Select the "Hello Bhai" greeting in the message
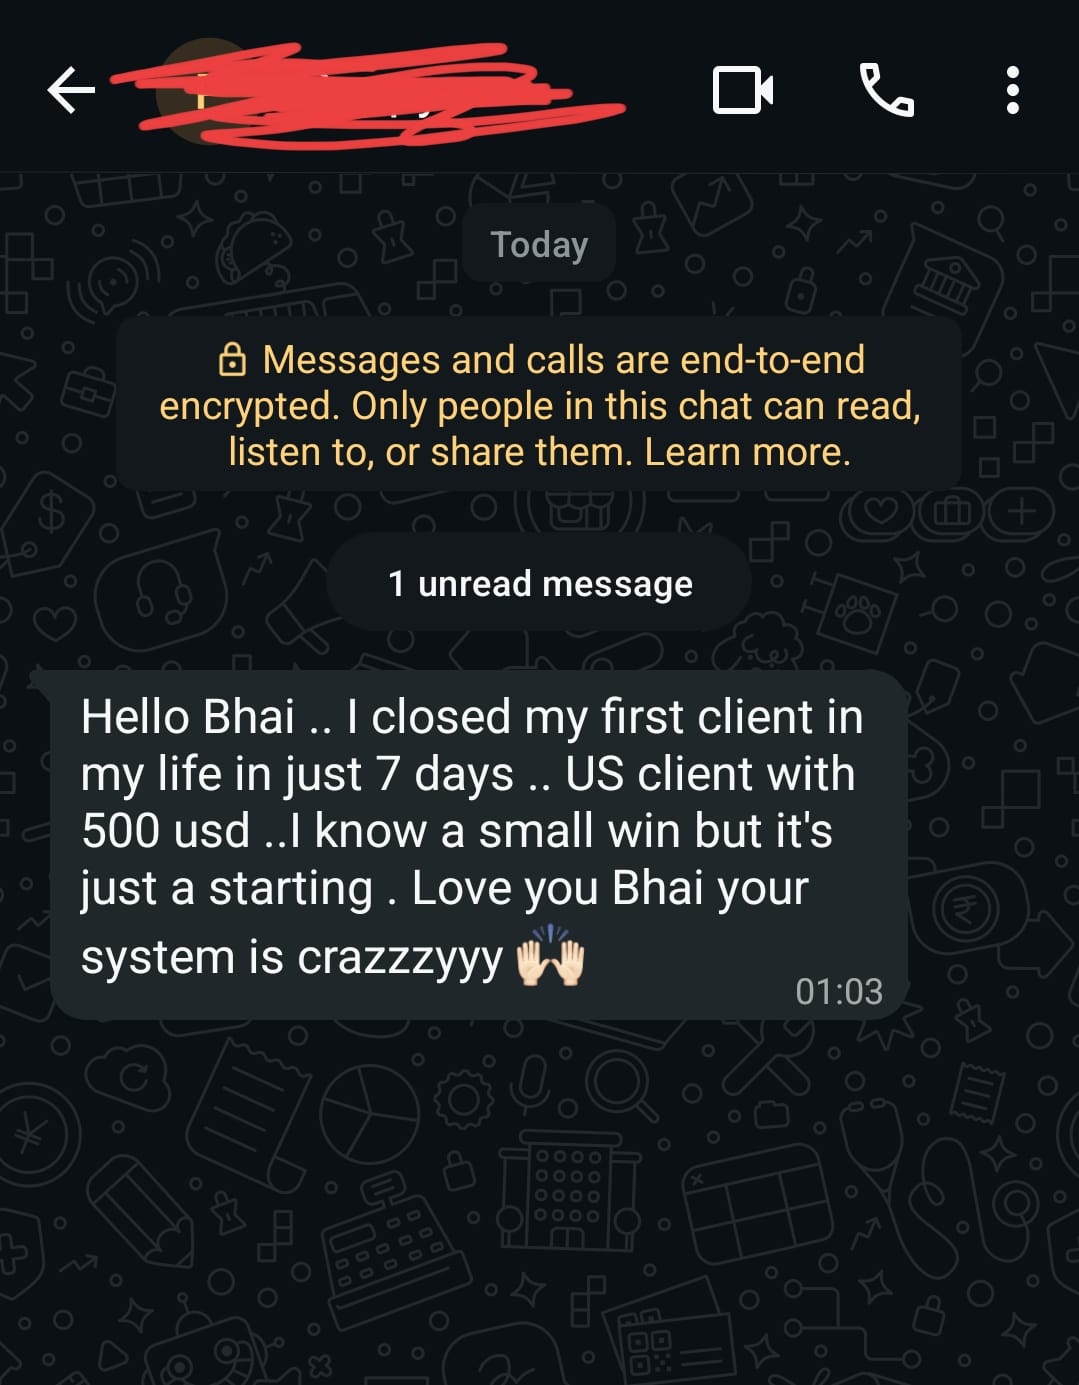 (188, 717)
